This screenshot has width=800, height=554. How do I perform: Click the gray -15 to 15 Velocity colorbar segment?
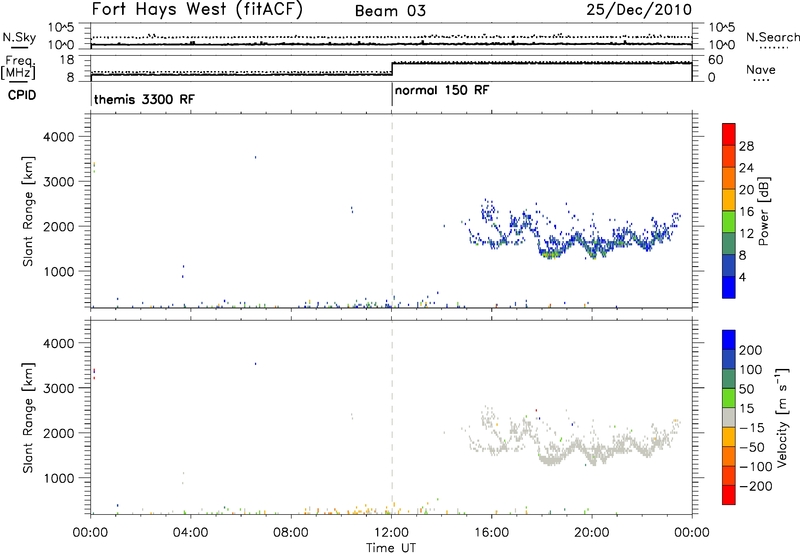(x=729, y=418)
